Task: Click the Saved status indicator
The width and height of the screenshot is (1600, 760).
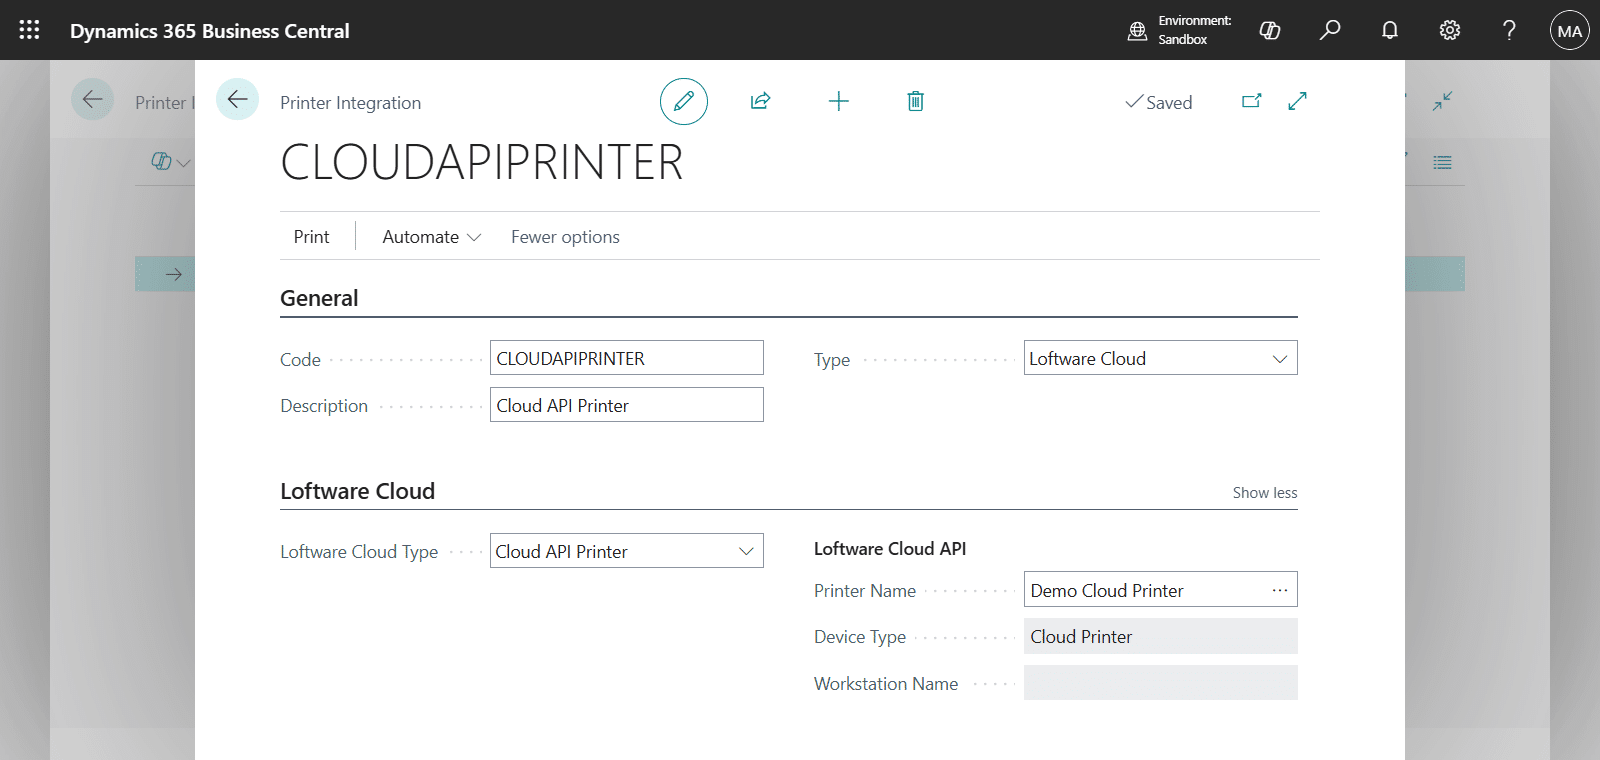Action: (x=1158, y=102)
